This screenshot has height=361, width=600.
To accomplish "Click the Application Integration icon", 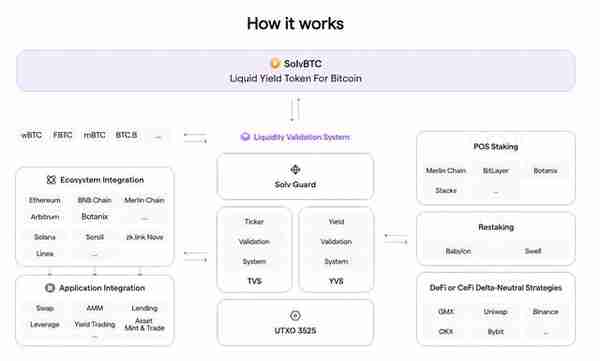I will click(x=50, y=288).
